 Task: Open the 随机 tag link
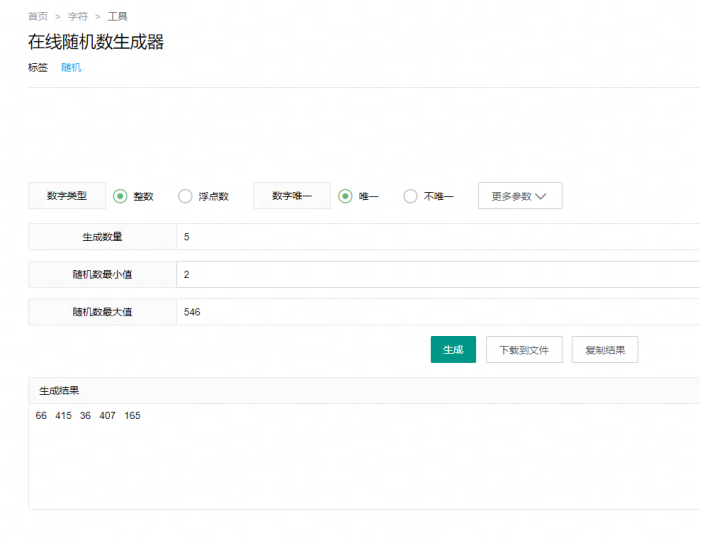pyautogui.click(x=71, y=68)
